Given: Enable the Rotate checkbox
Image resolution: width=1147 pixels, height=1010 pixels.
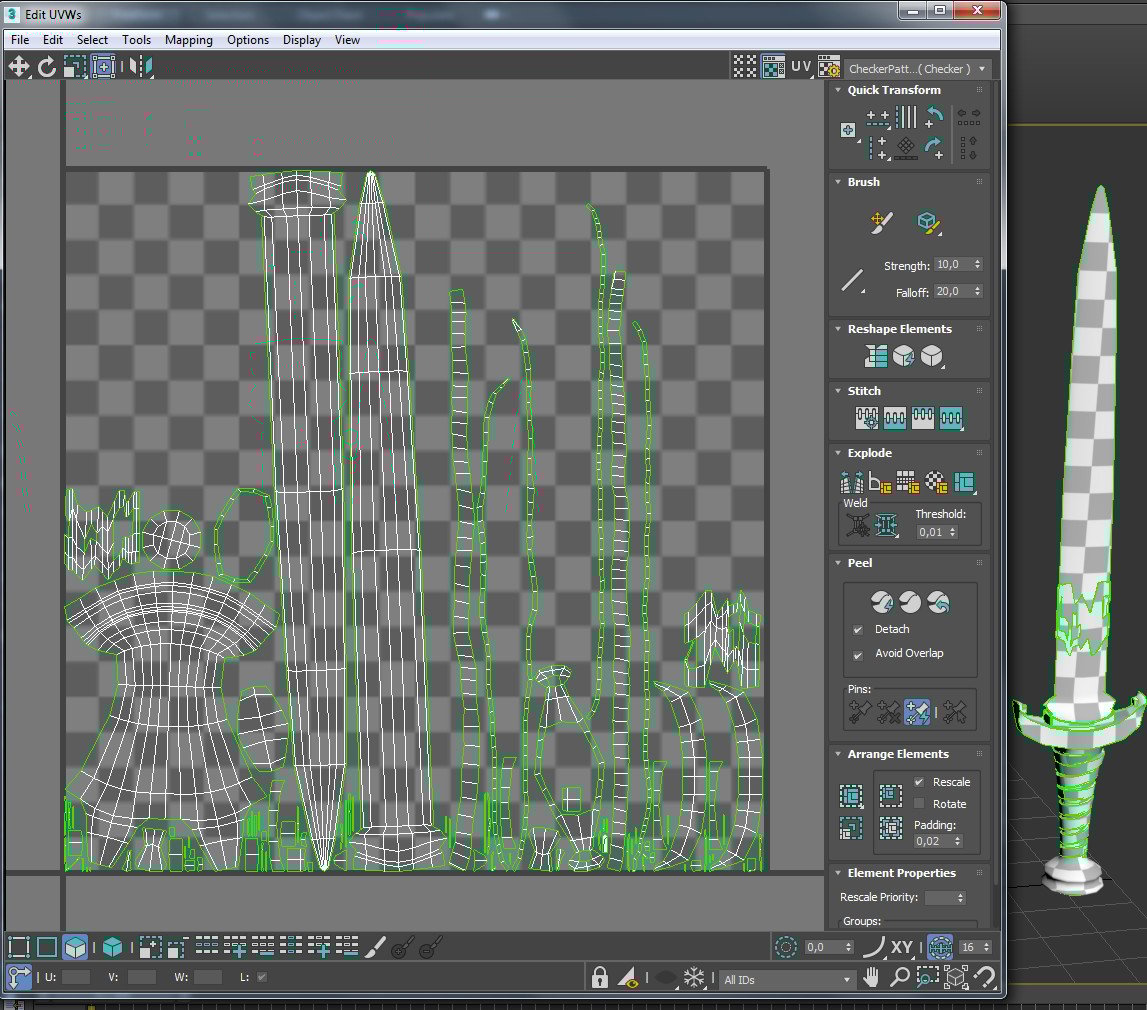Looking at the screenshot, I should point(919,804).
